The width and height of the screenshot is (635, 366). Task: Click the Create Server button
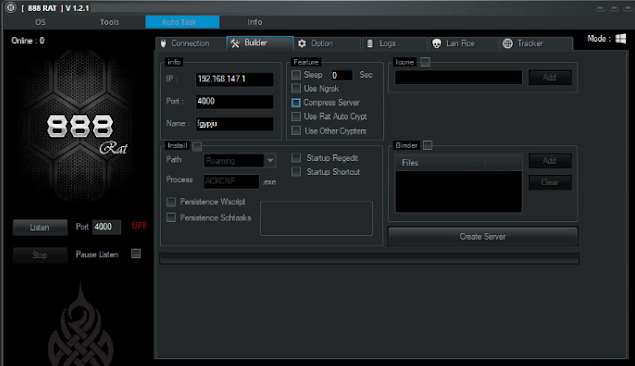point(483,236)
